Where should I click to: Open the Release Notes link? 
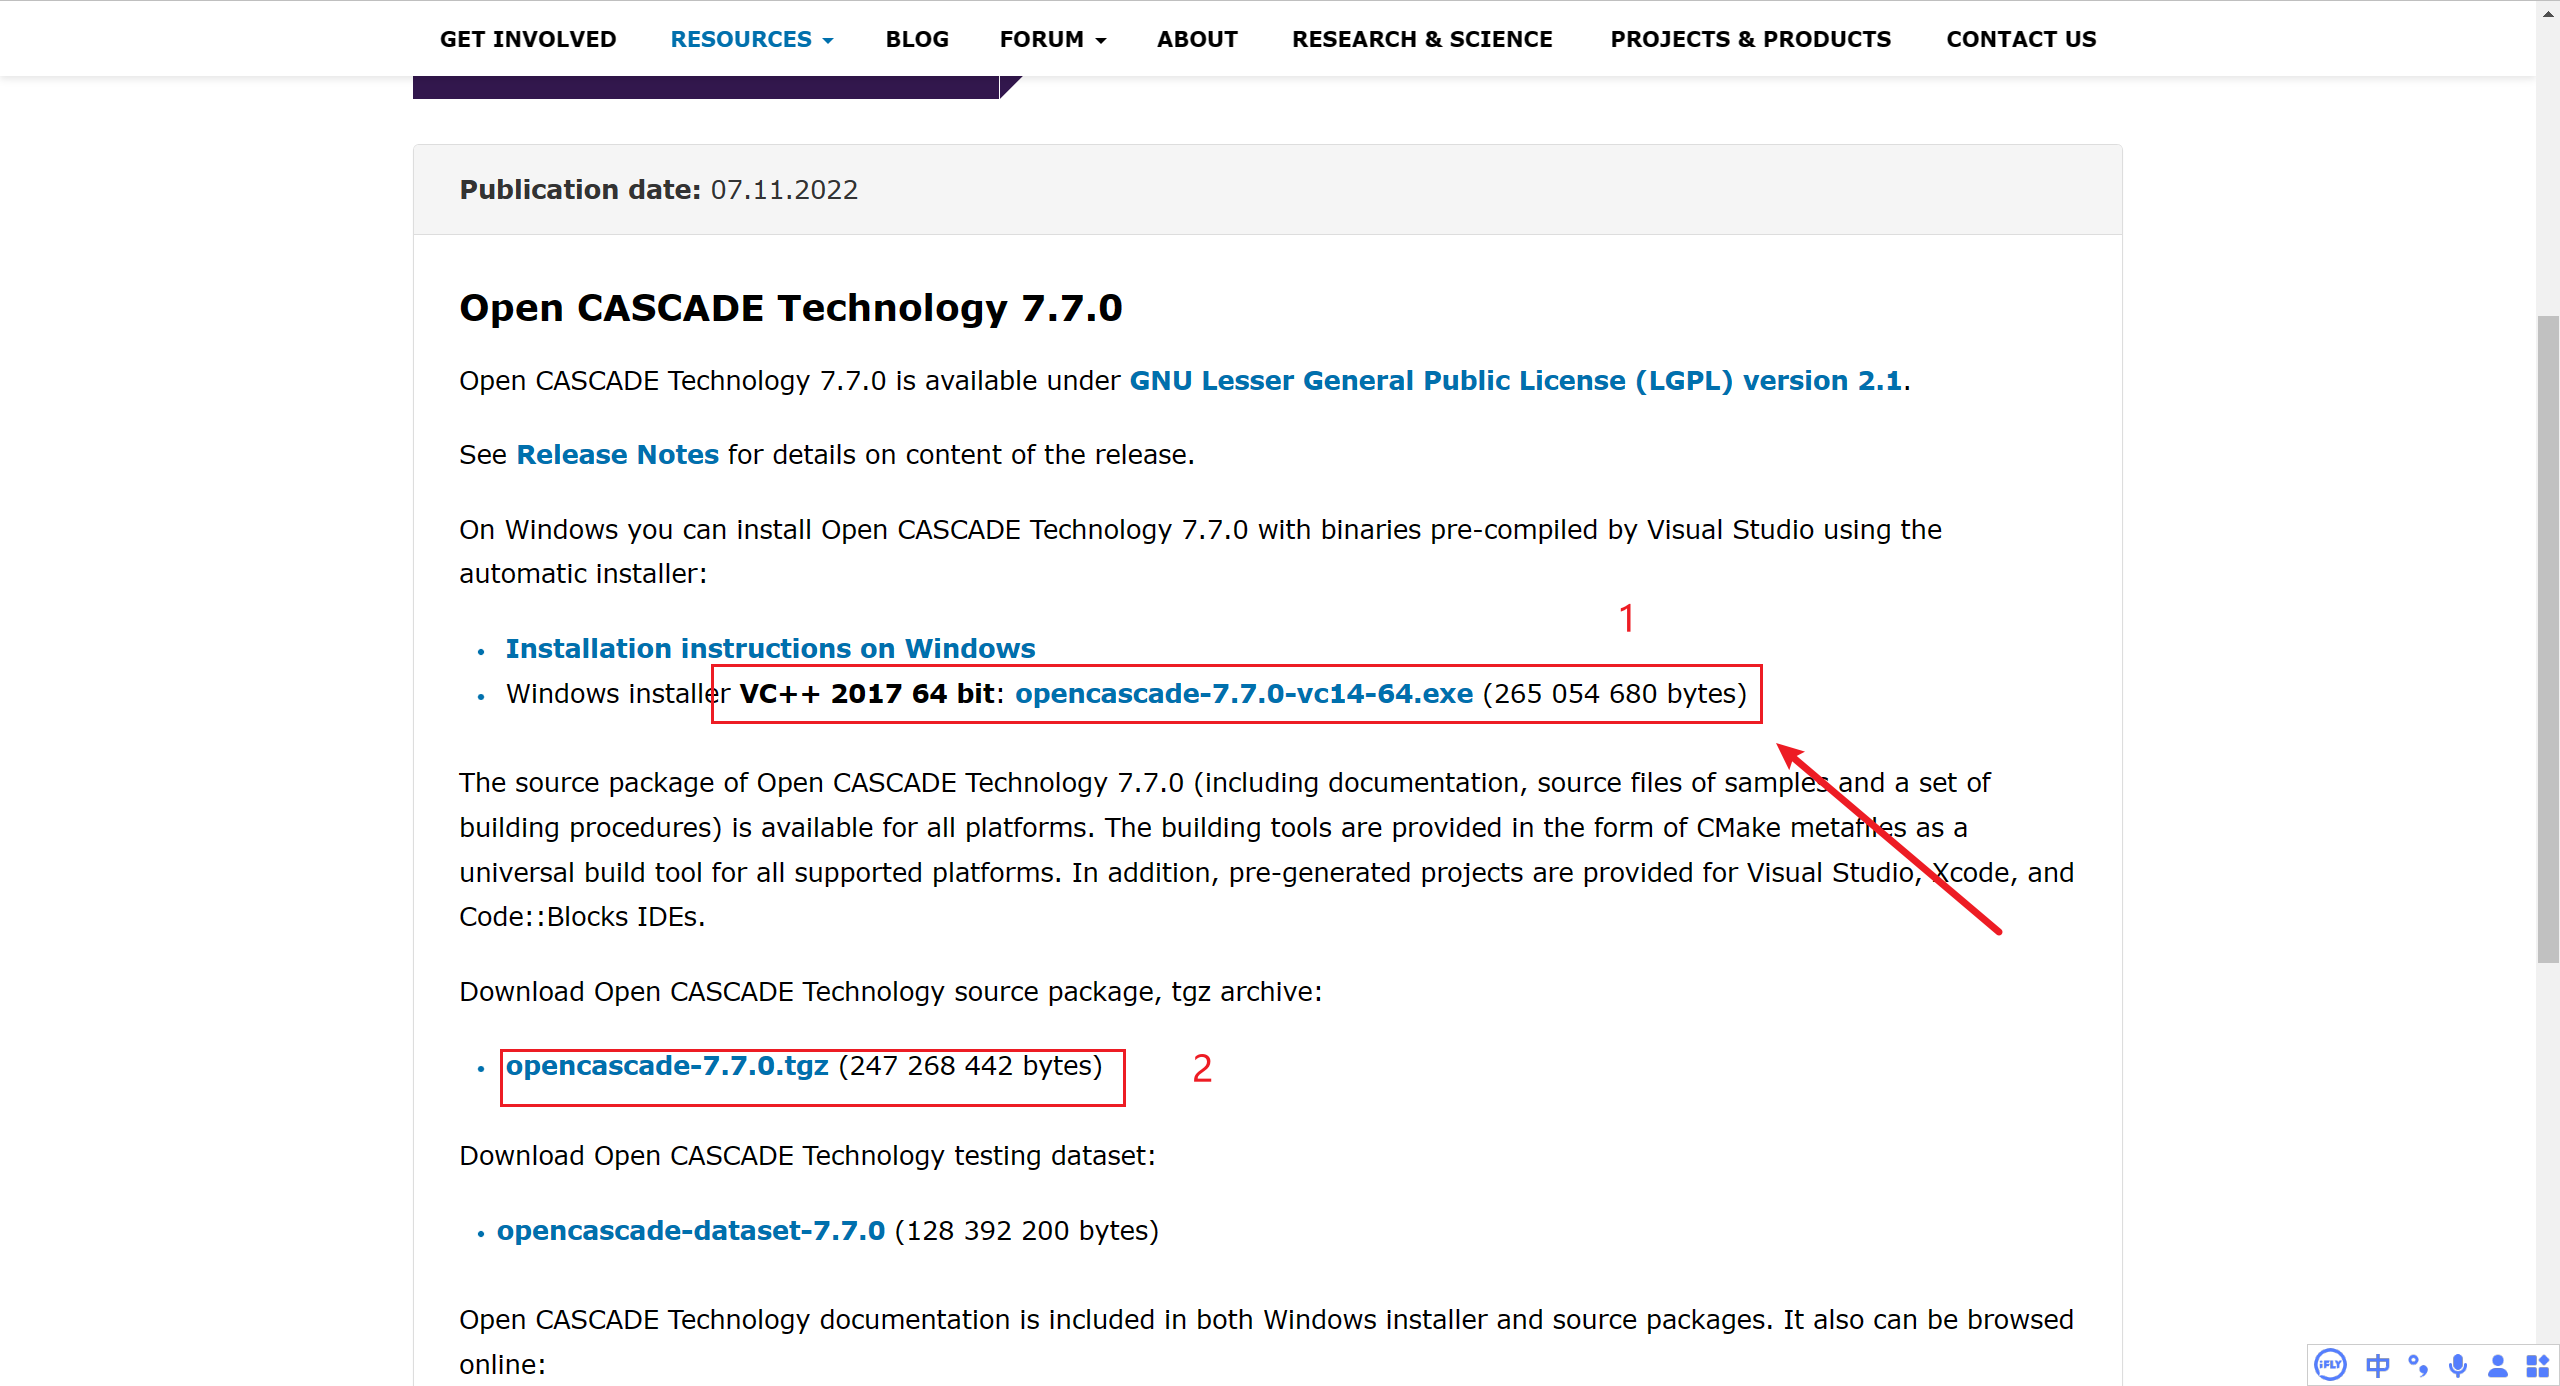617,454
